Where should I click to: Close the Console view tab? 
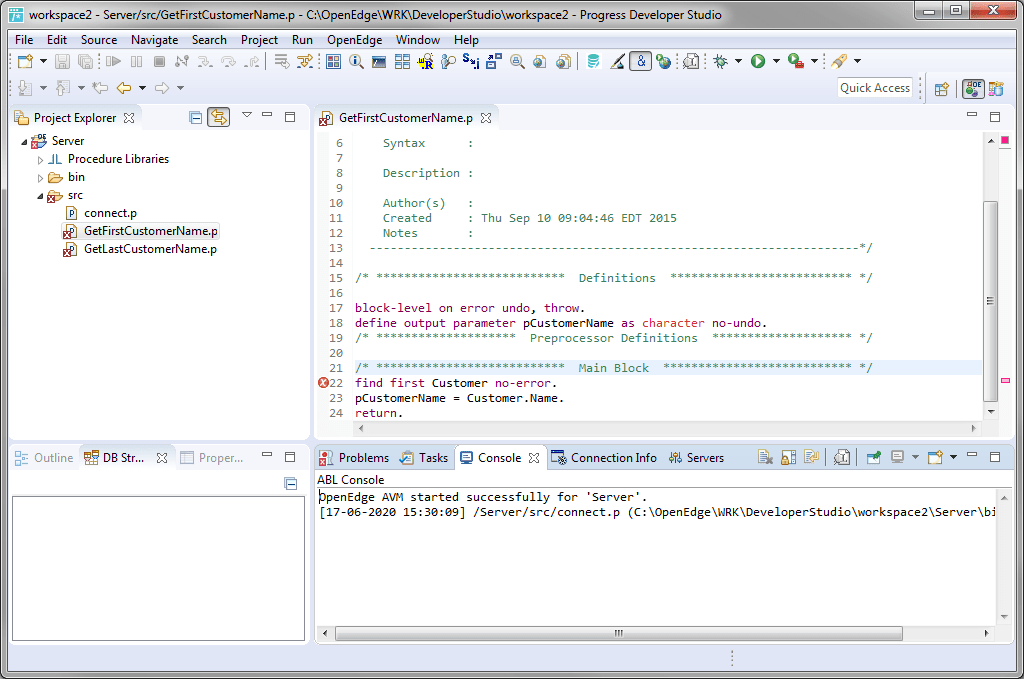[534, 458]
